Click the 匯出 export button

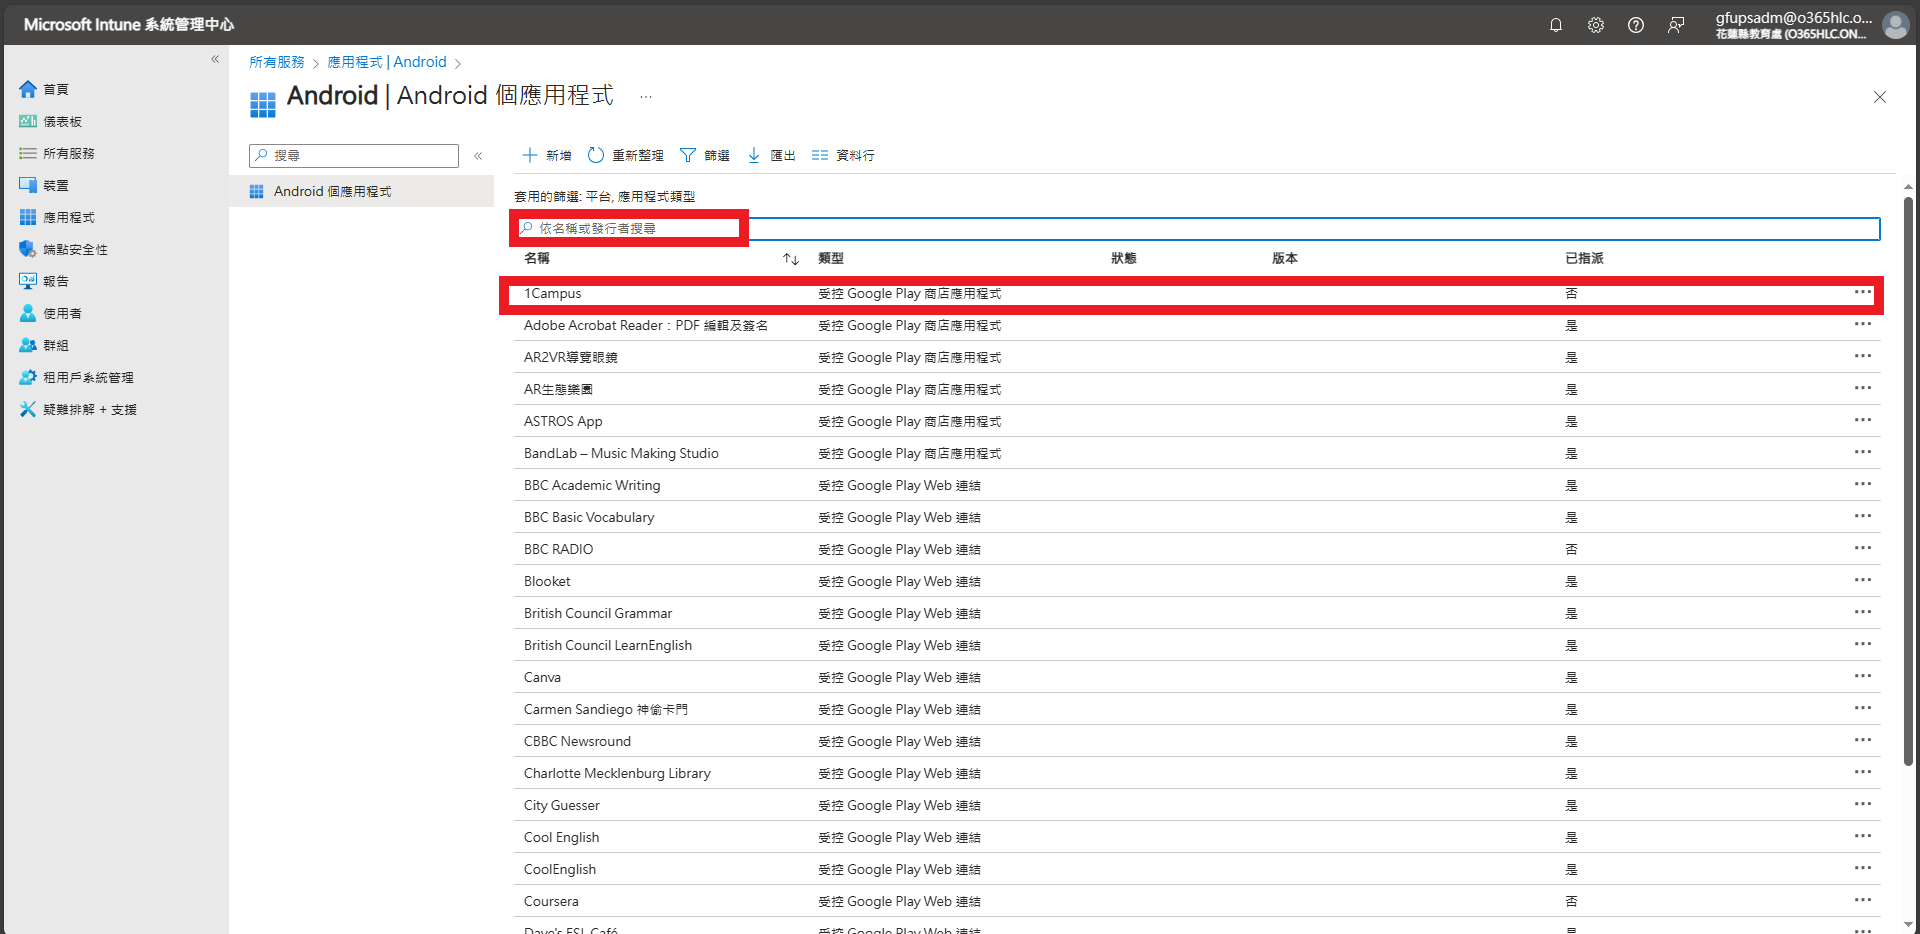coord(771,155)
